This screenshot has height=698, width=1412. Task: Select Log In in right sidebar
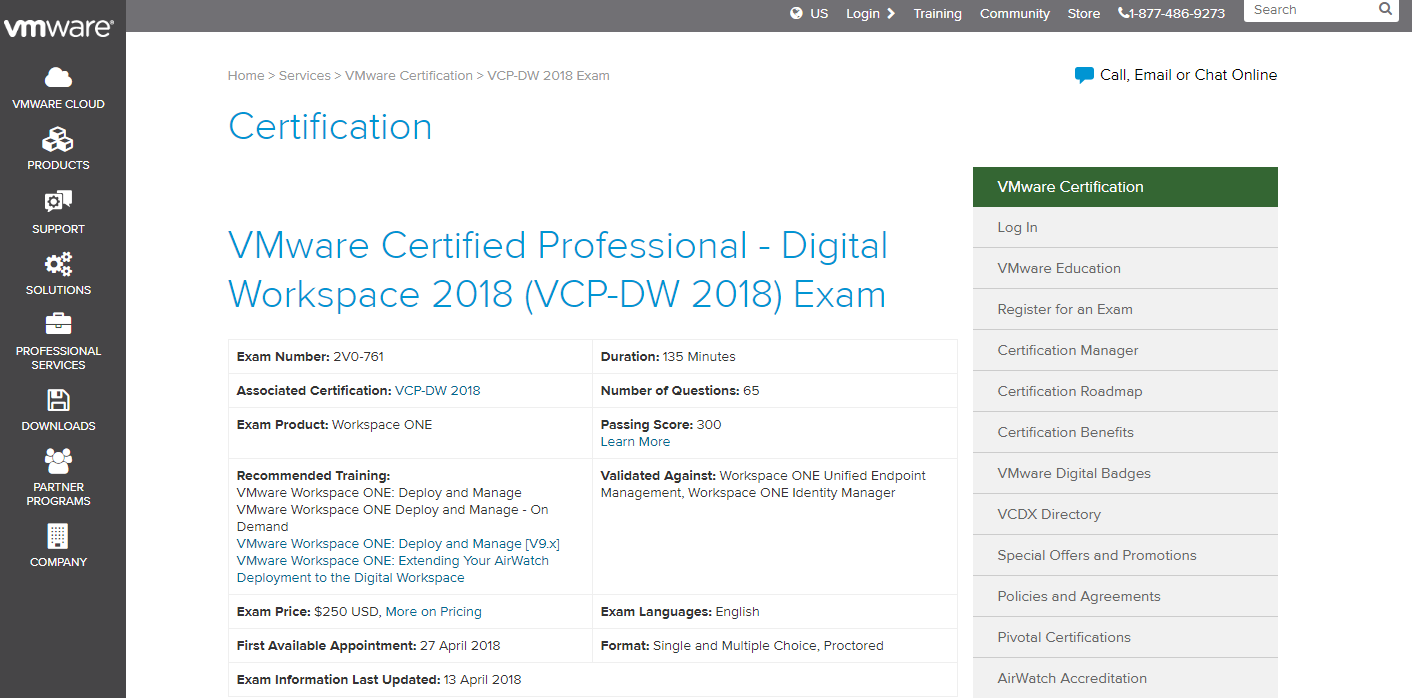tap(1125, 228)
